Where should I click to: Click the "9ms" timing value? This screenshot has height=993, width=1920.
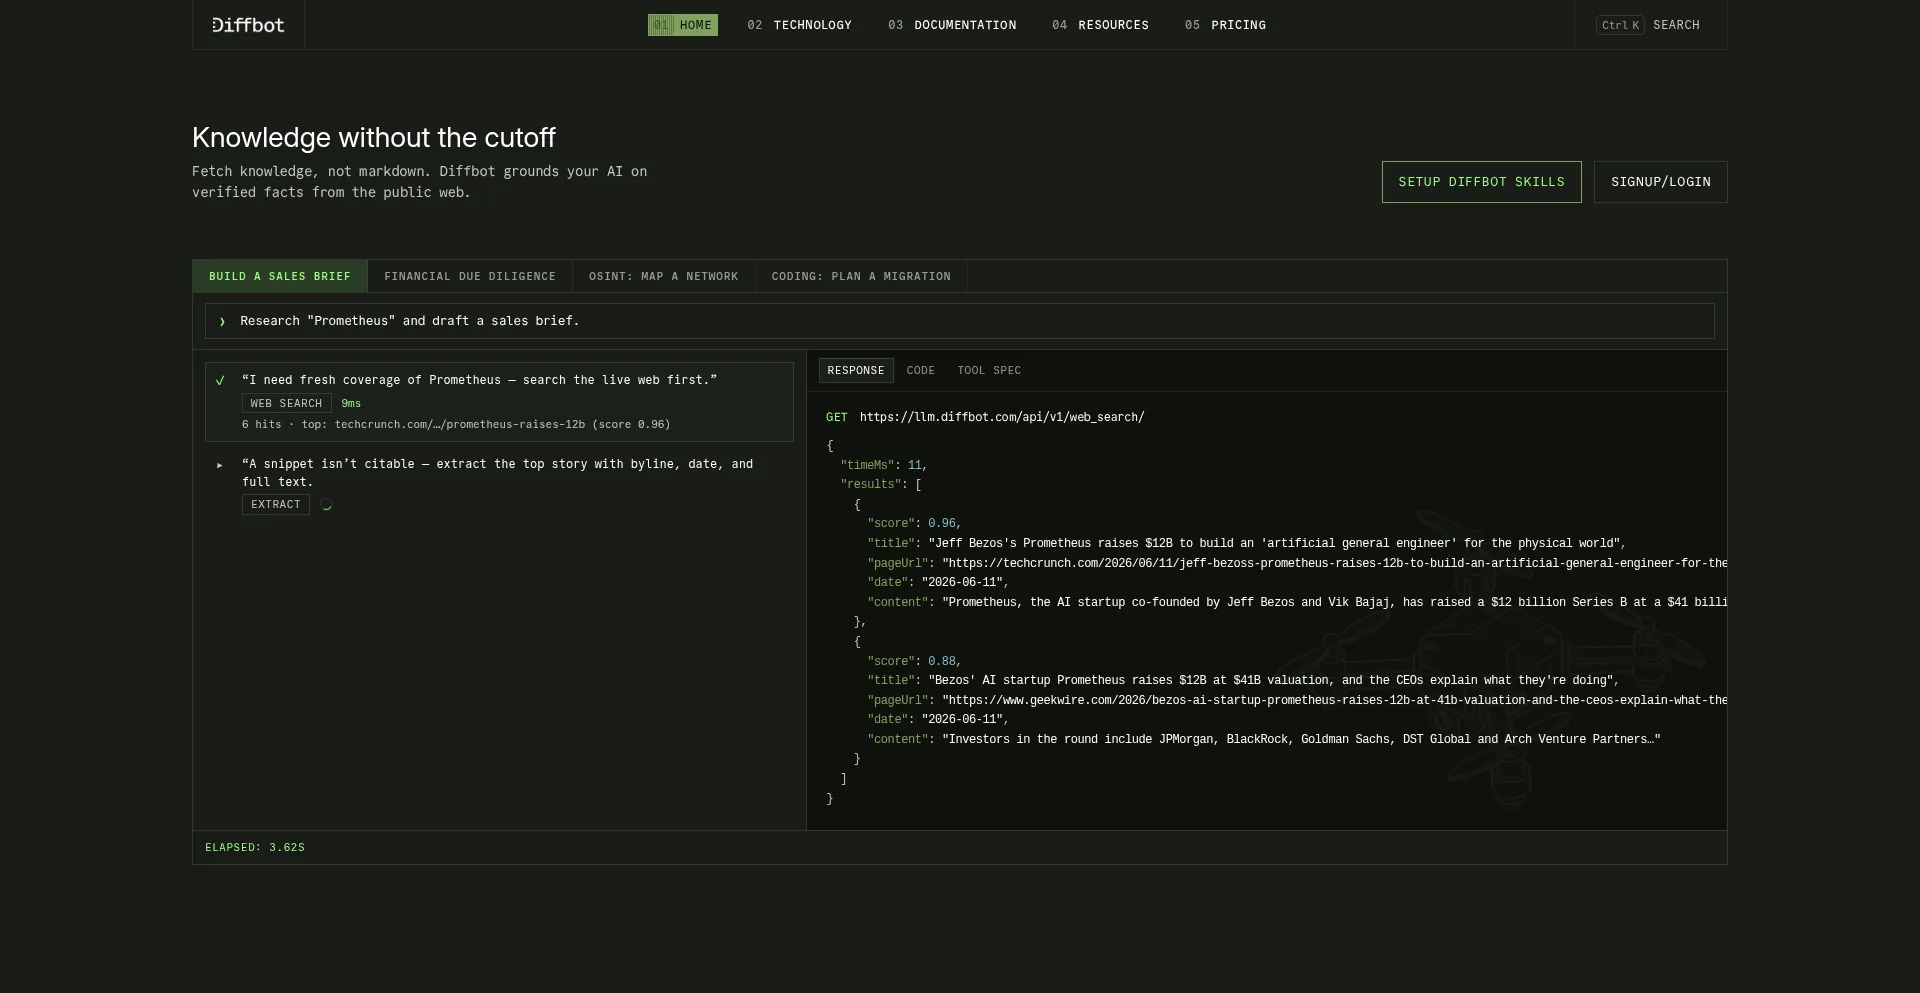(x=351, y=404)
